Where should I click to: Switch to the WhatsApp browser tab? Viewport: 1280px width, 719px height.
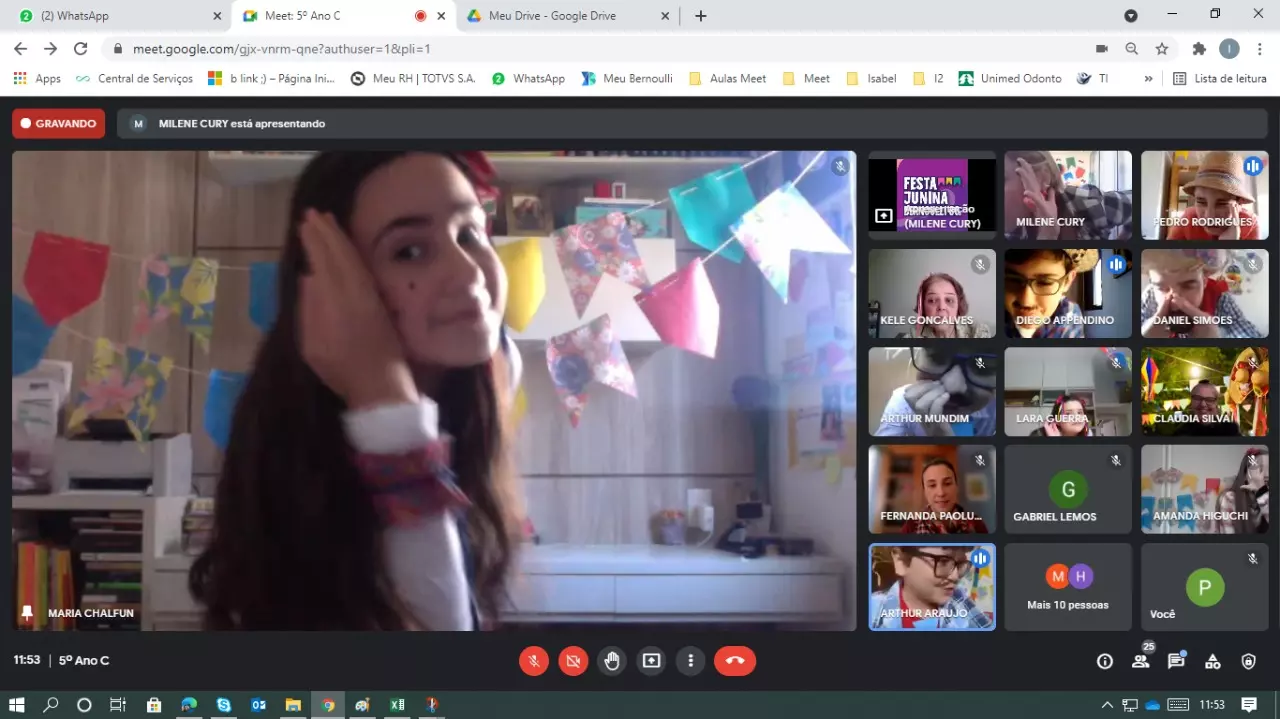pyautogui.click(x=115, y=16)
